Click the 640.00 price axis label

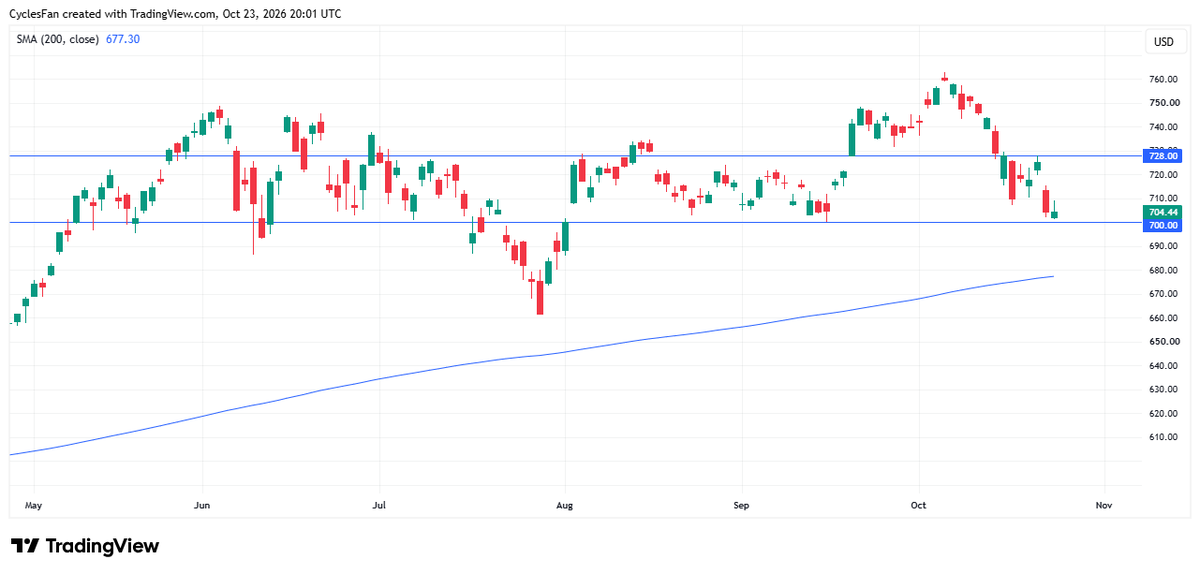pos(1162,365)
